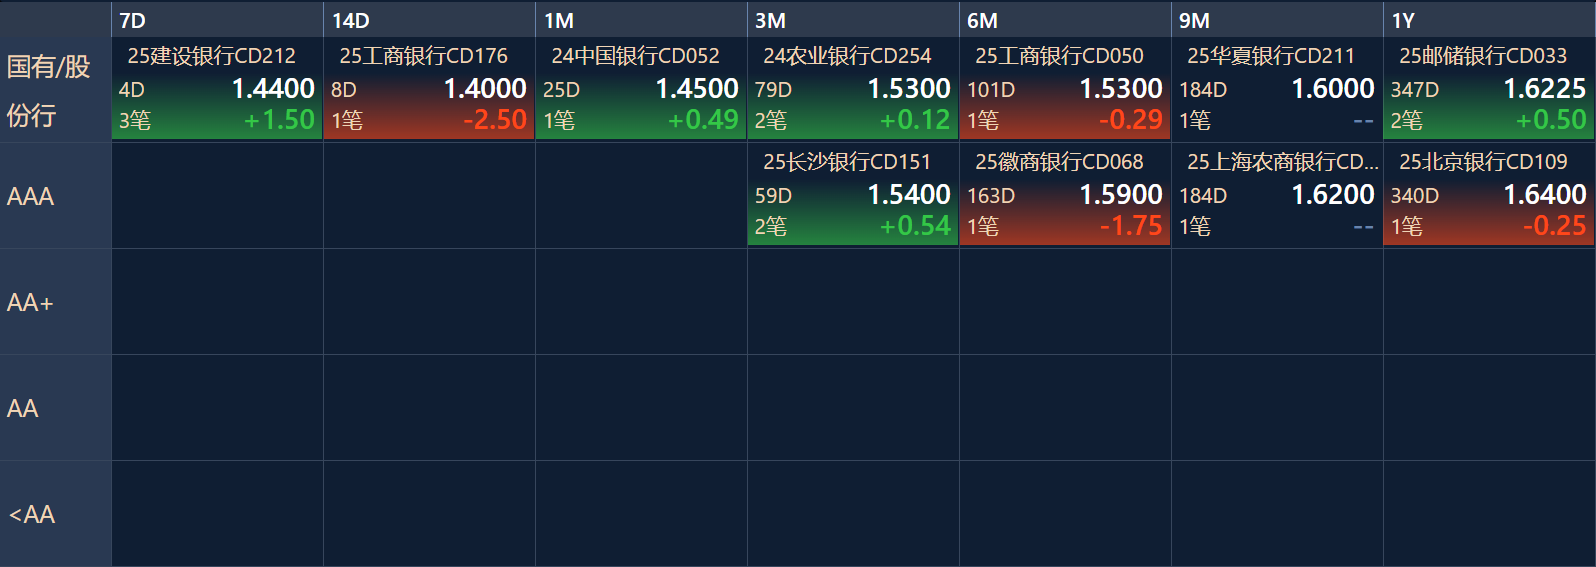
Task: Click the 8D remaining term label
Action: [x=344, y=90]
